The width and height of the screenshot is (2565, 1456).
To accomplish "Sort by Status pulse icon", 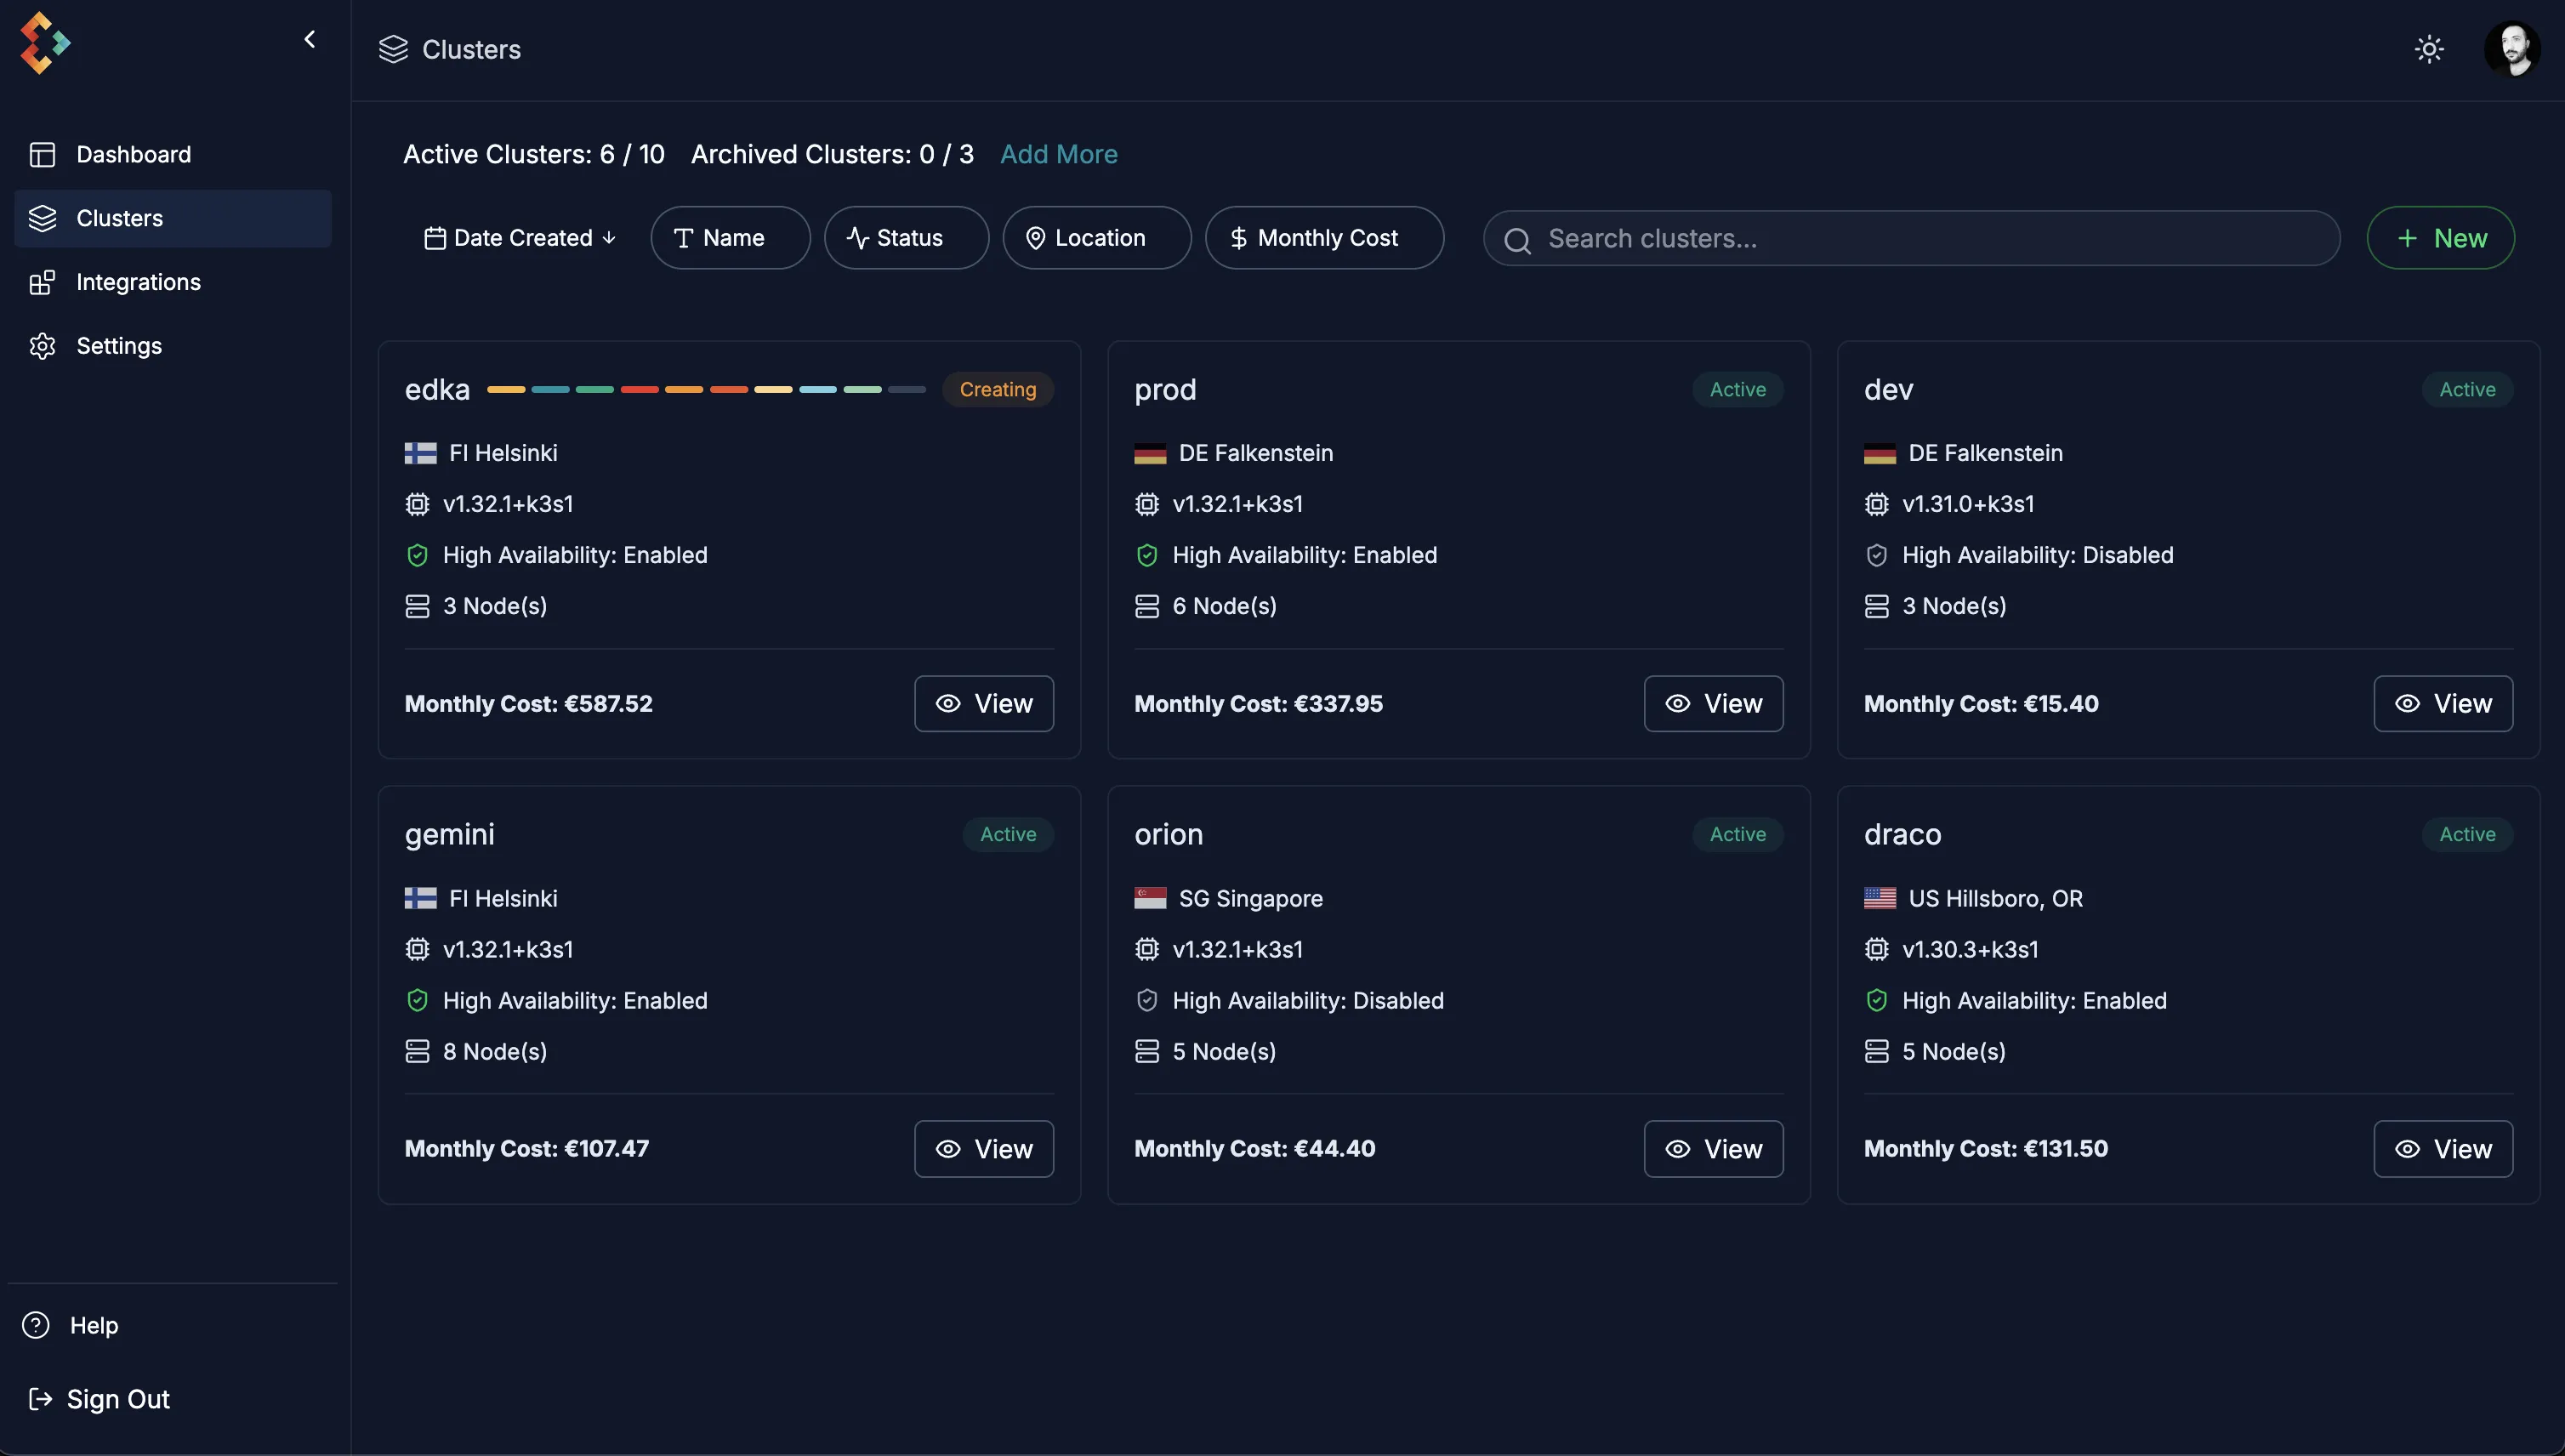I will [857, 238].
